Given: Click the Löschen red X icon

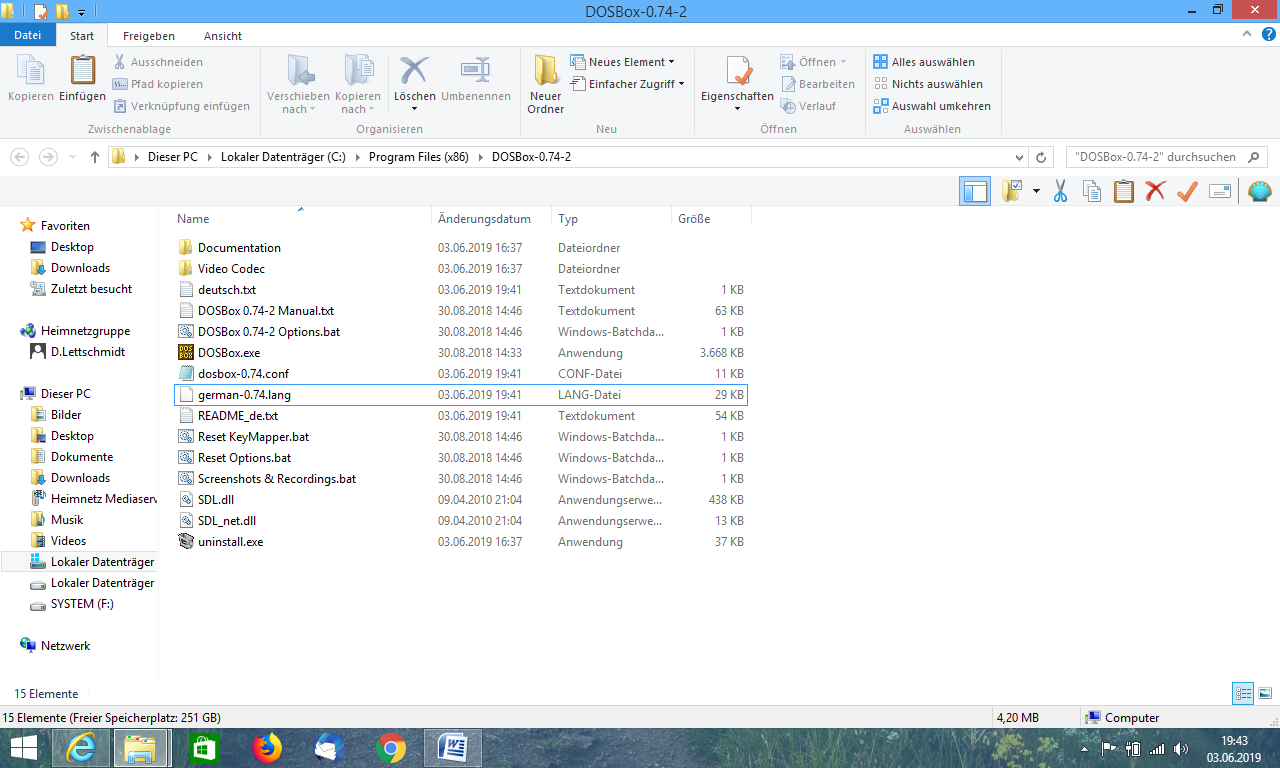Looking at the screenshot, I should tap(414, 70).
